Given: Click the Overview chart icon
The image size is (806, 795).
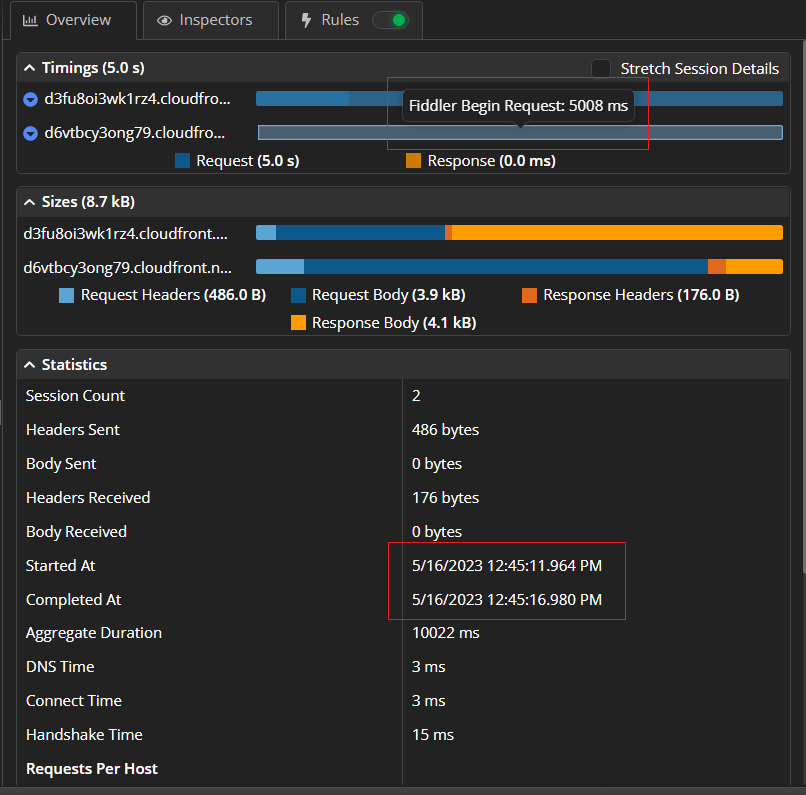Looking at the screenshot, I should point(30,20).
